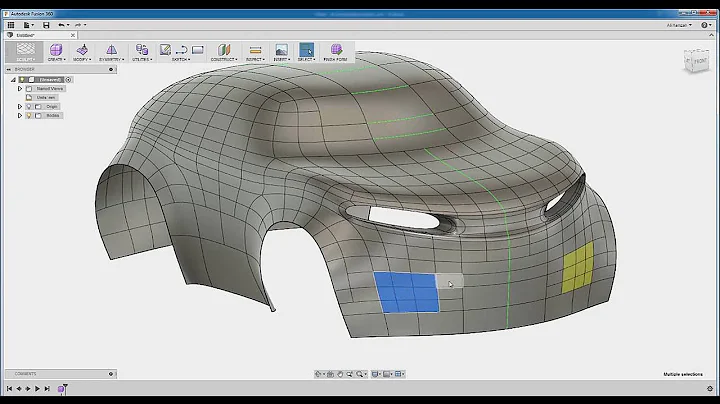Click the Create Sketch icon
Image resolution: width=720 pixels, height=404 pixels.
click(165, 49)
